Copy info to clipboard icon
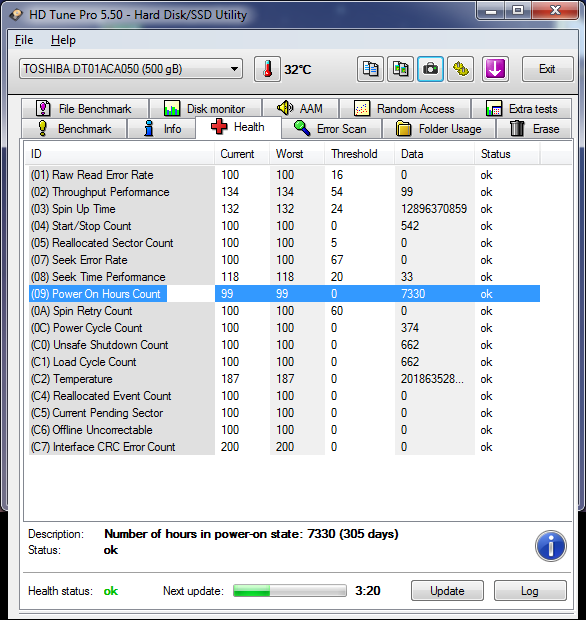 pos(370,69)
